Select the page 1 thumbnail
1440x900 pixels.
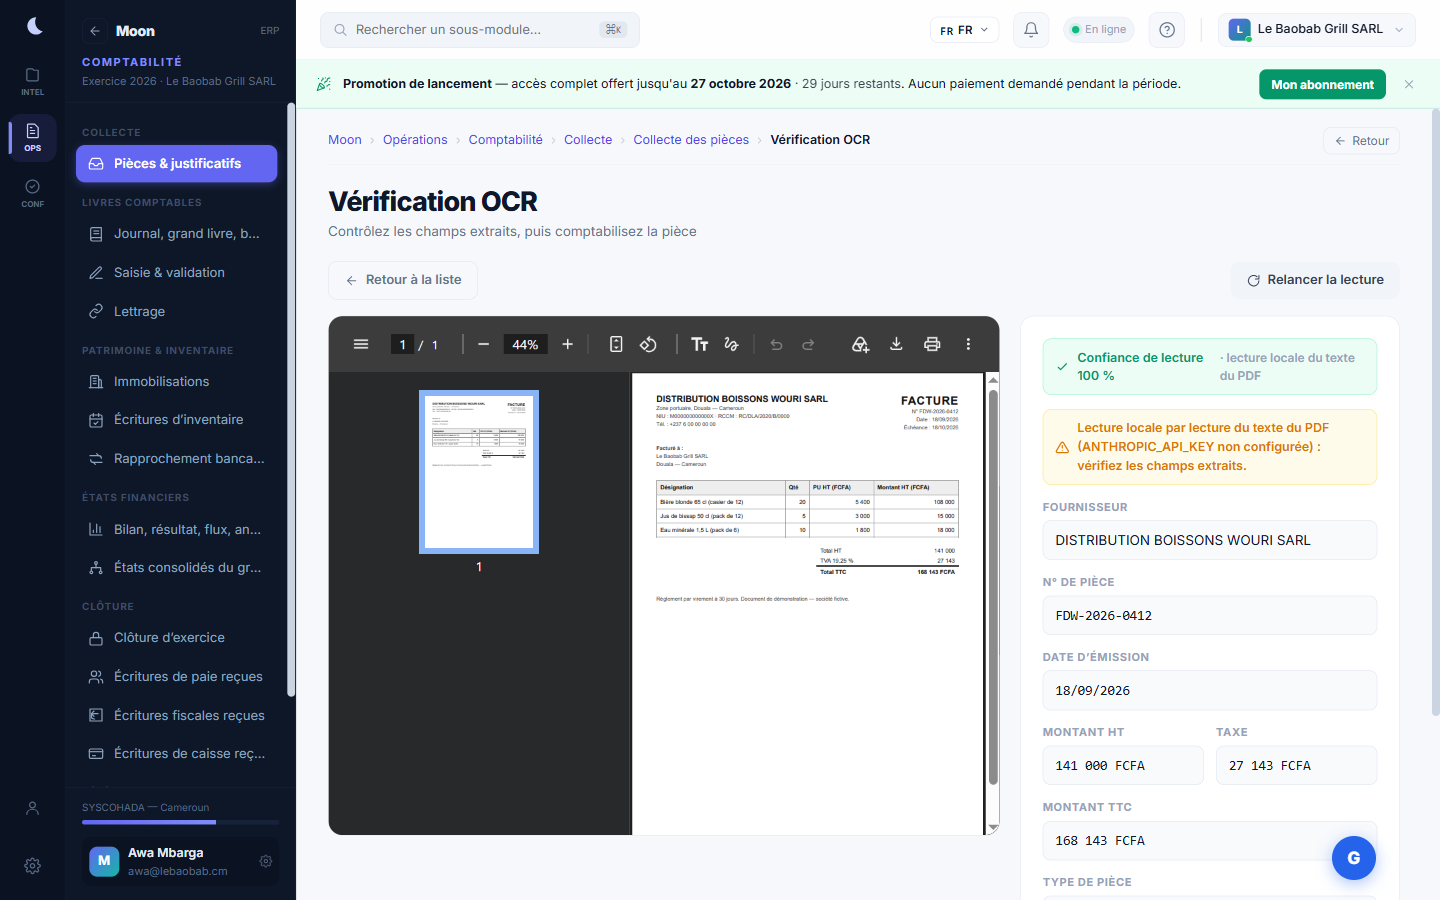click(x=479, y=472)
